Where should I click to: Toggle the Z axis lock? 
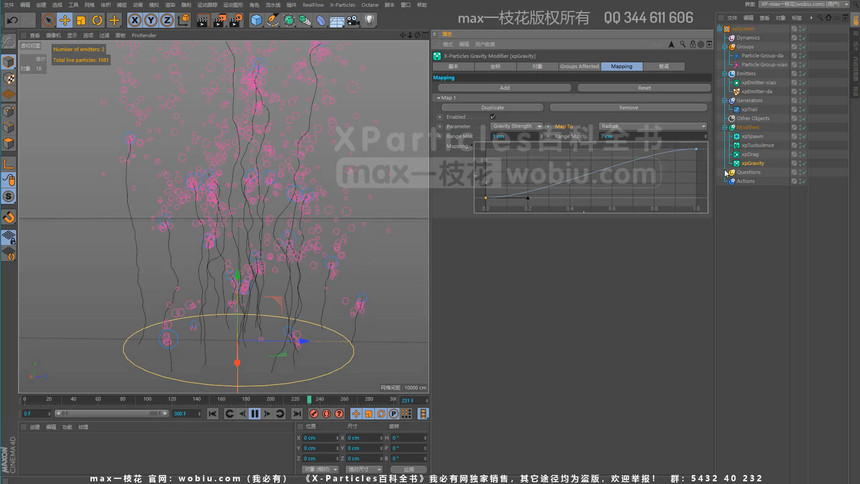pyautogui.click(x=167, y=21)
